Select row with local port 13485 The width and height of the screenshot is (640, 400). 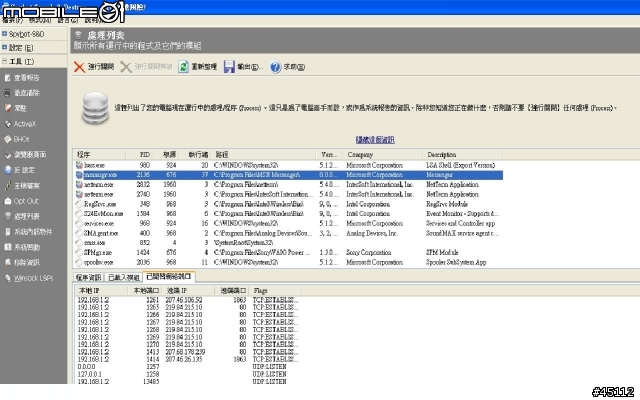tap(188, 381)
